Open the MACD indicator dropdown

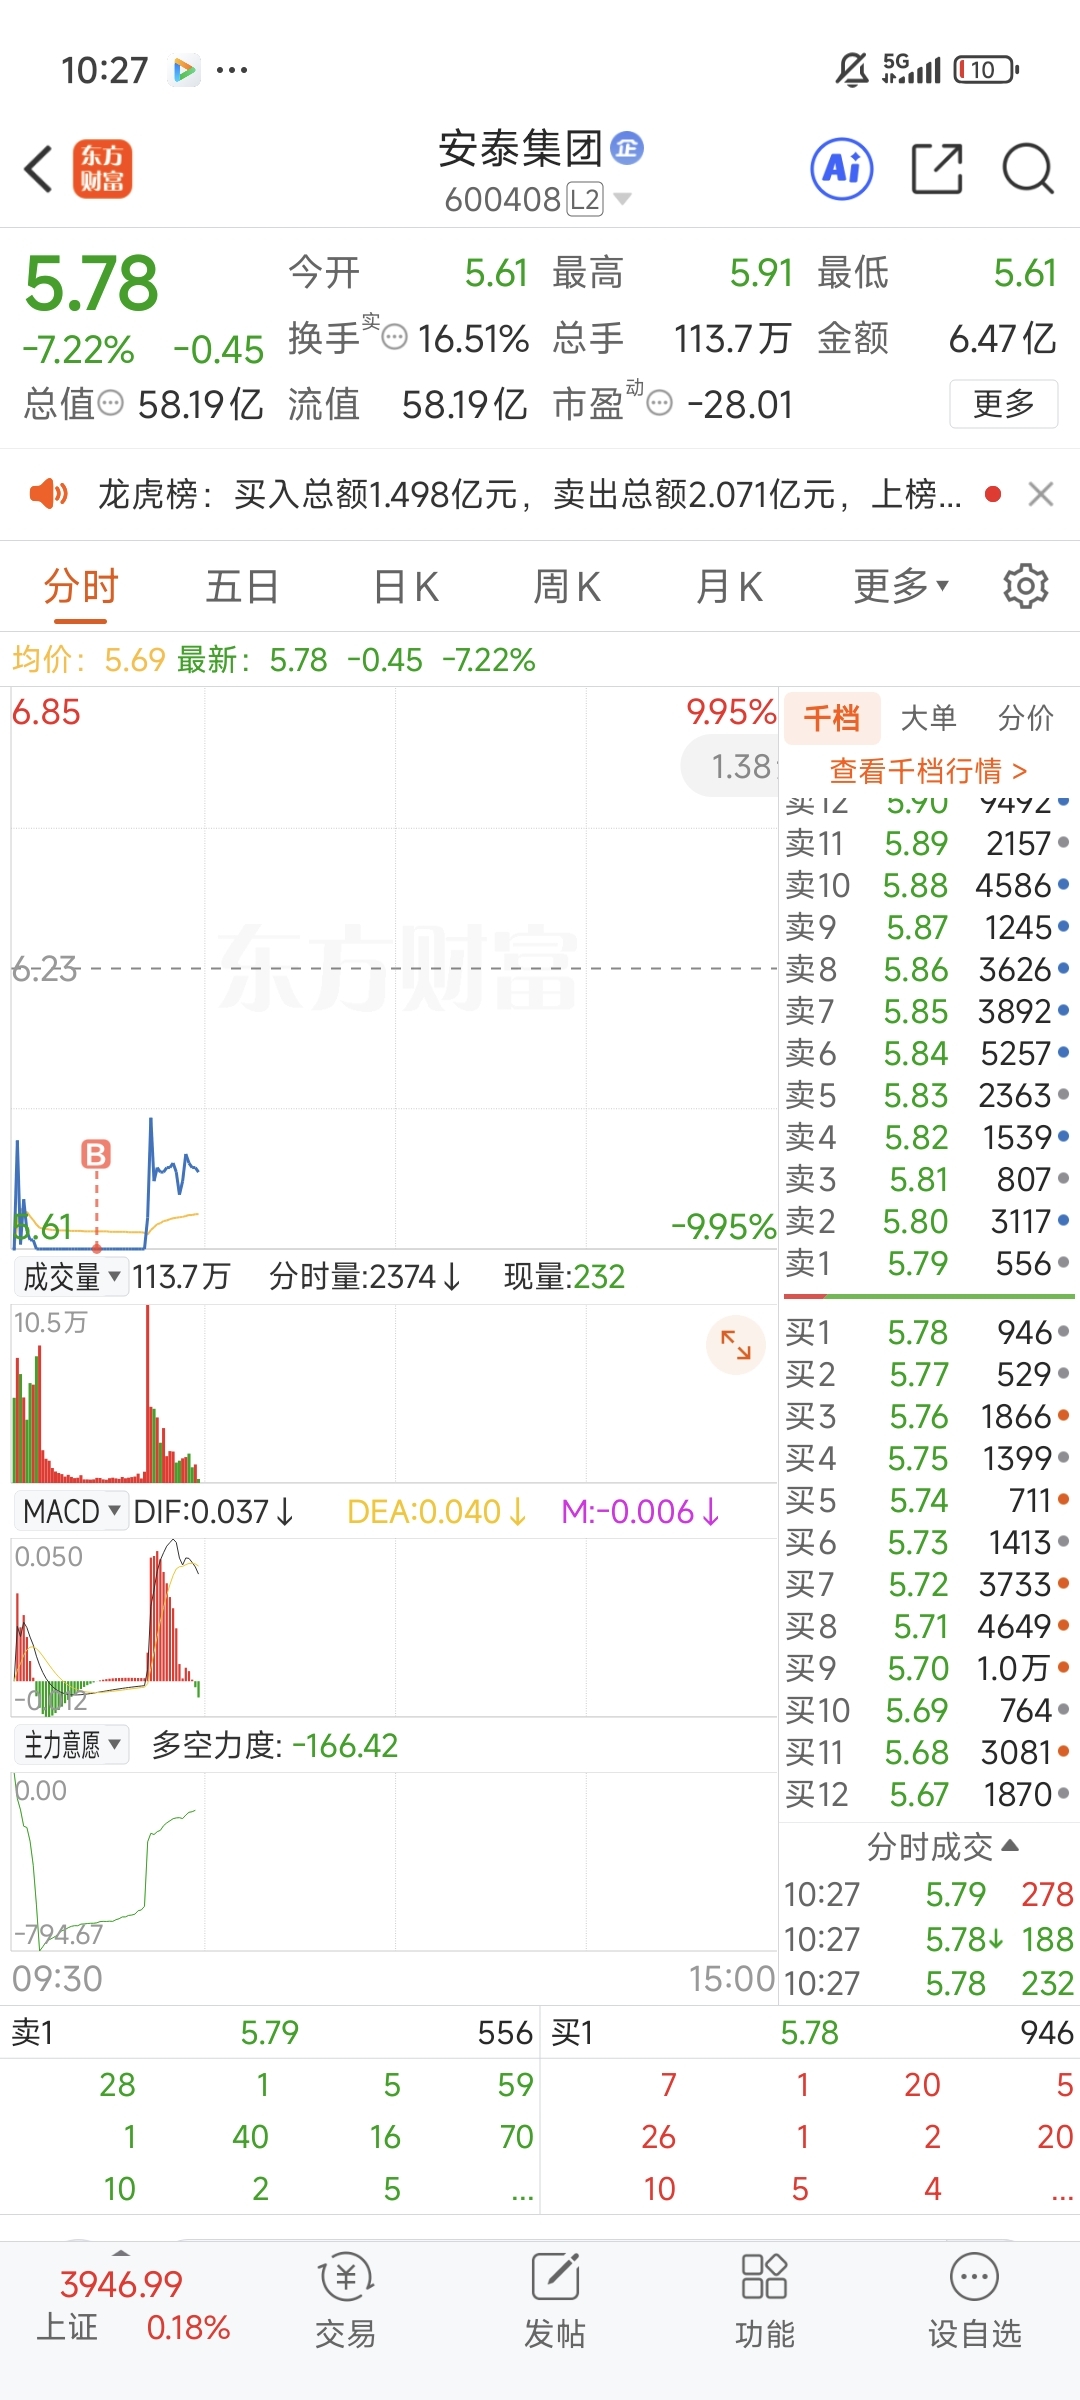tap(72, 1511)
